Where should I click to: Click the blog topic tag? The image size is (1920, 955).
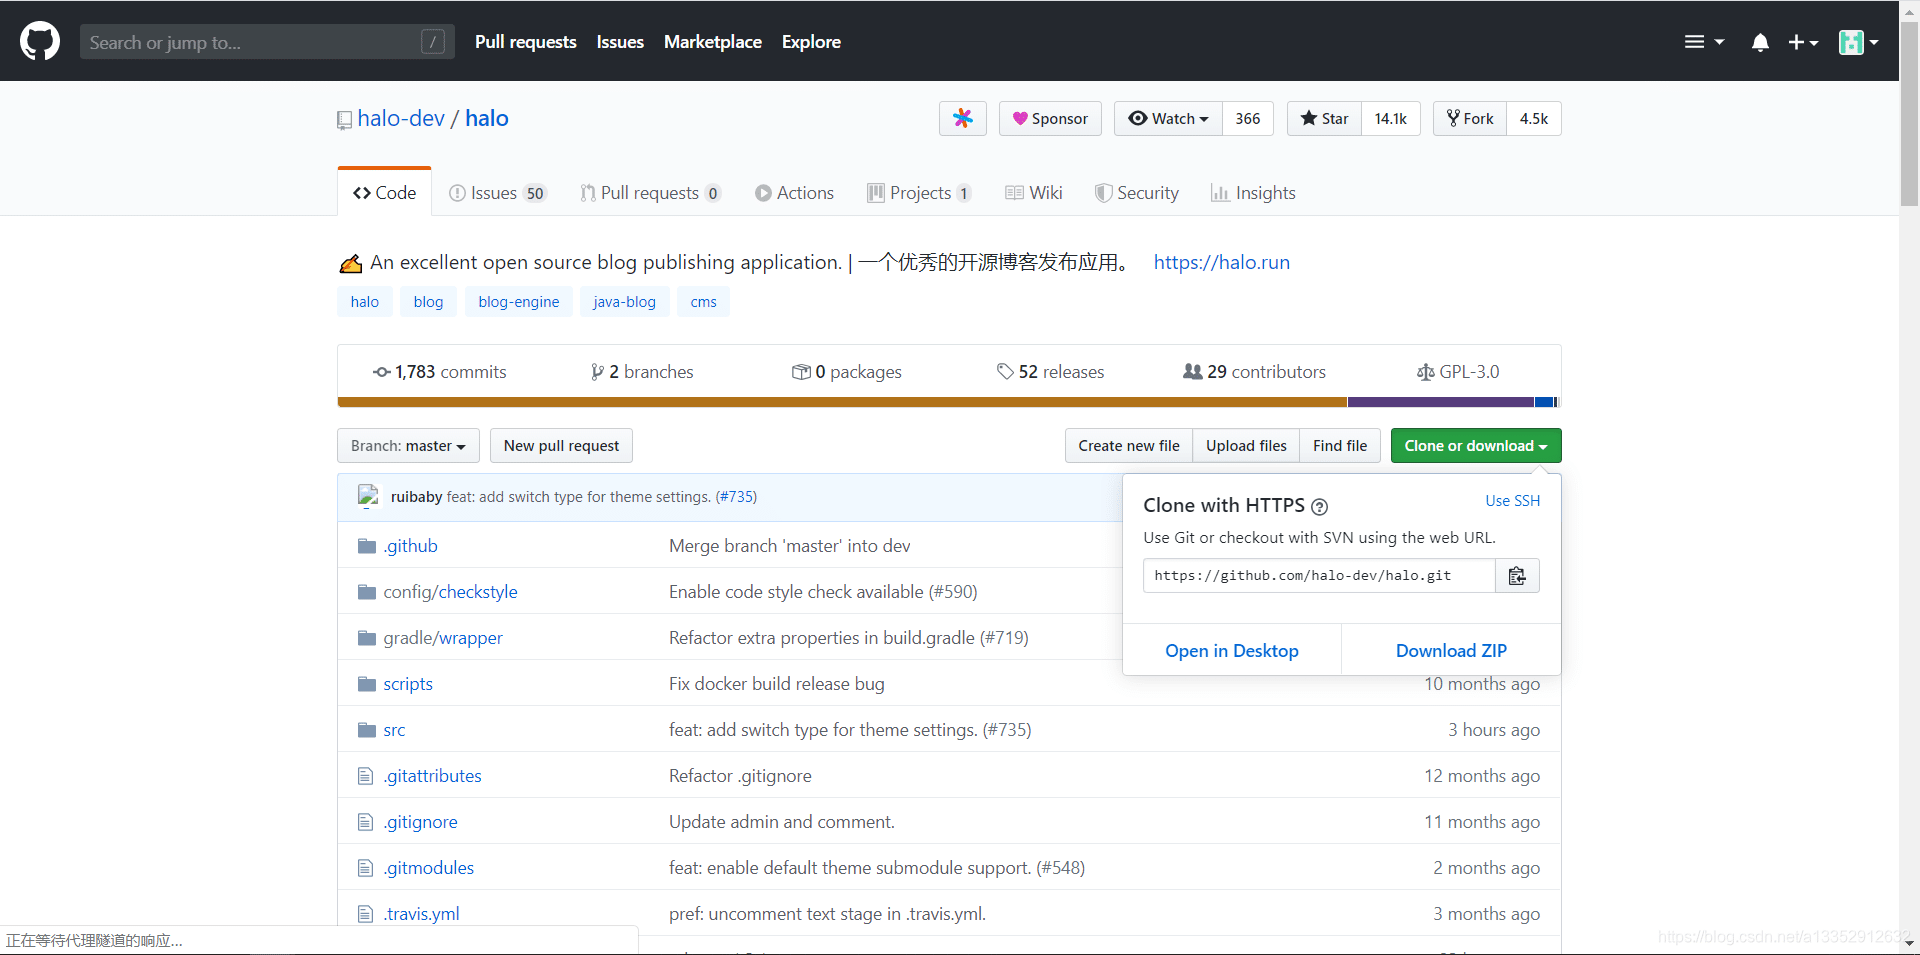pos(428,302)
